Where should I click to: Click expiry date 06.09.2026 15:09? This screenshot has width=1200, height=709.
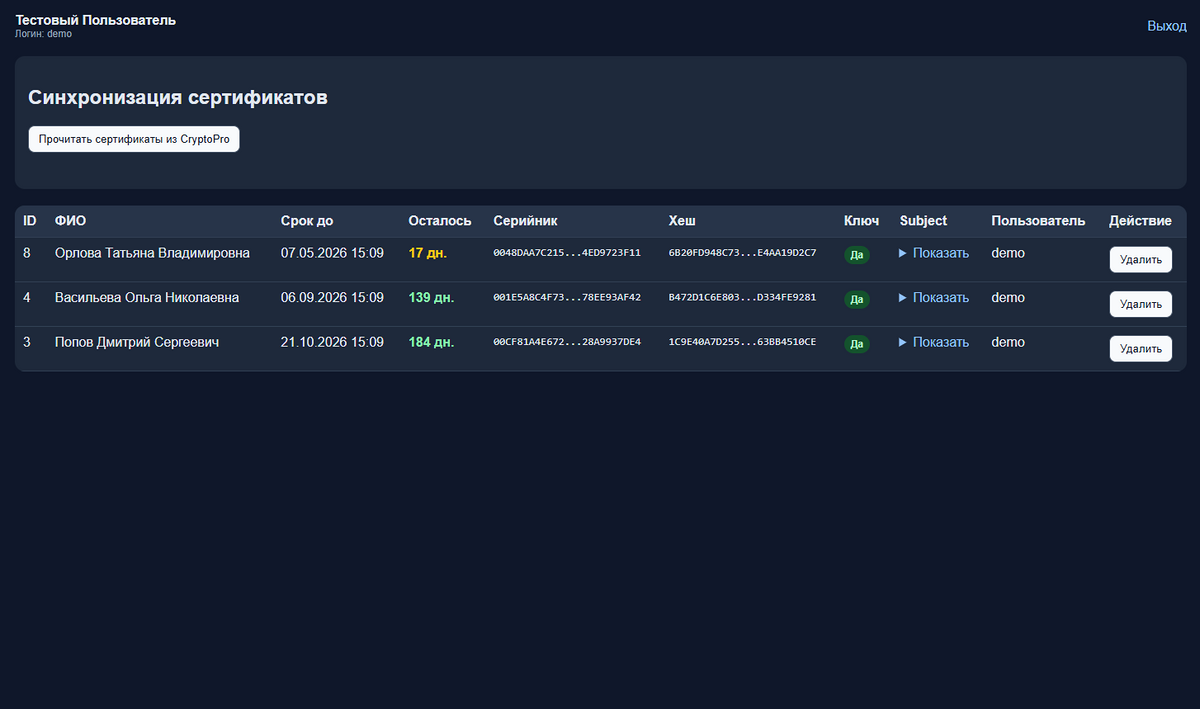(332, 297)
